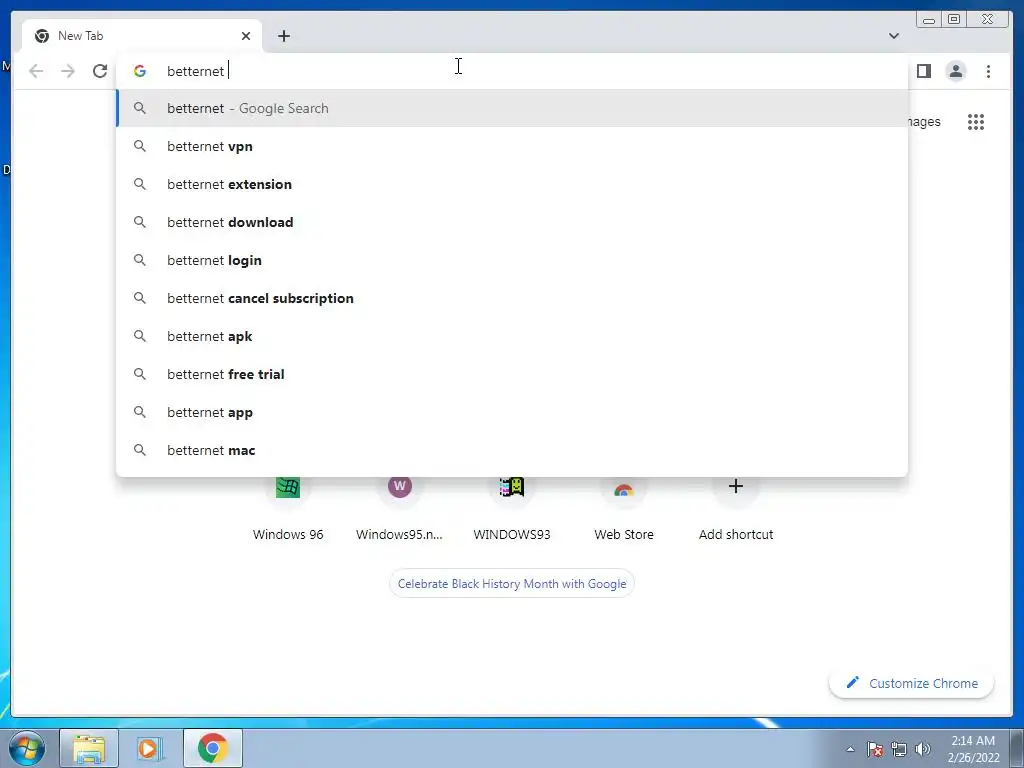Click the Google G icon in address bar
Screen dimensions: 1024x768
pos(140,71)
